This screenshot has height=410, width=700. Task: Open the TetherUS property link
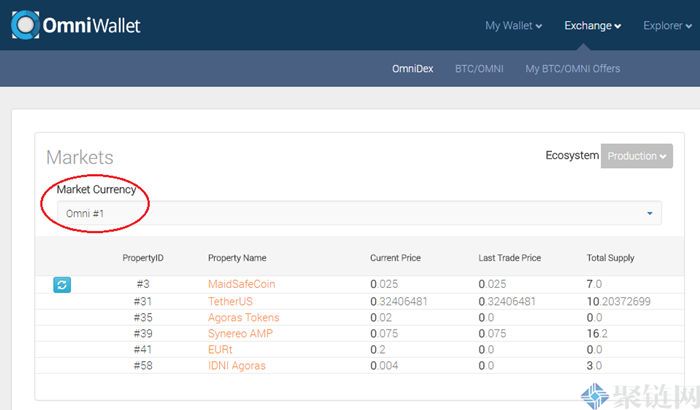[x=232, y=301]
